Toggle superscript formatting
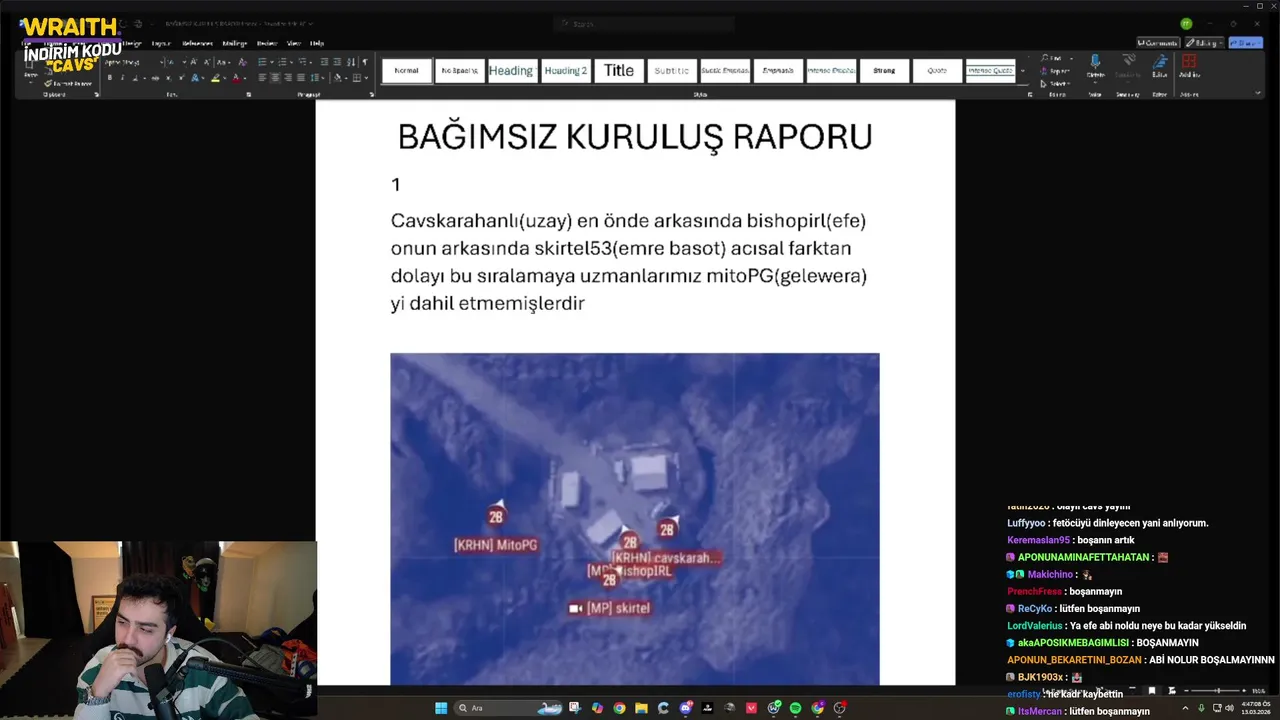The image size is (1280, 720). 181,77
